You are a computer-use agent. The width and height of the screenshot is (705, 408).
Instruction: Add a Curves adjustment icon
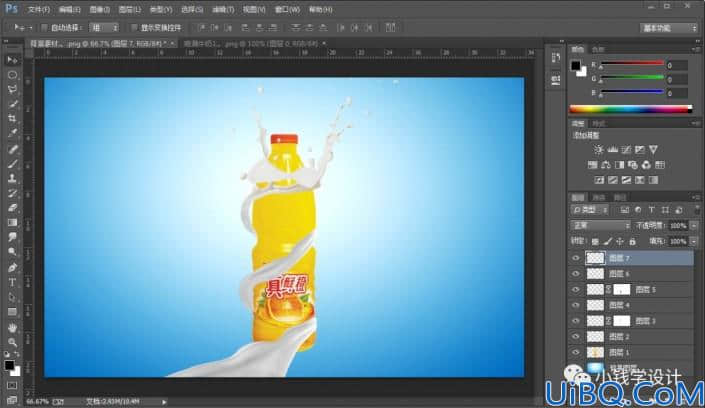click(x=626, y=149)
